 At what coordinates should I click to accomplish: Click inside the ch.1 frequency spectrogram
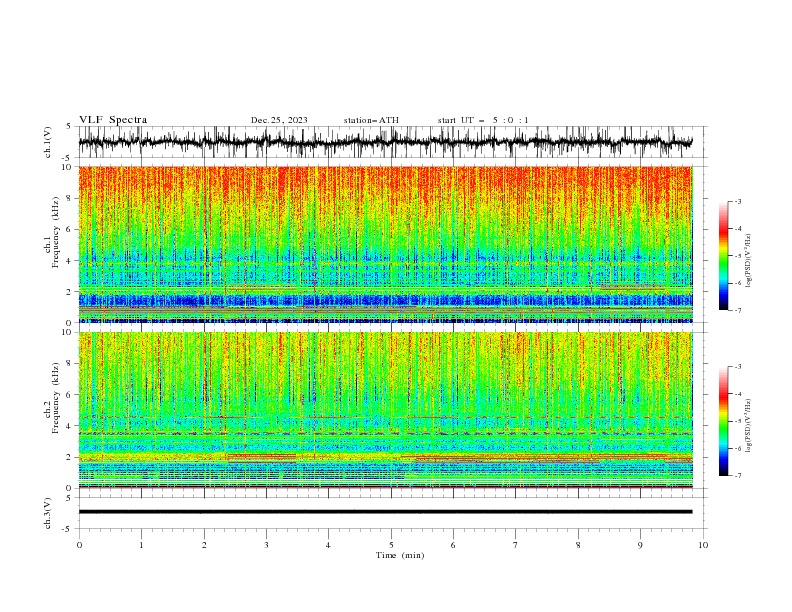tap(385, 244)
